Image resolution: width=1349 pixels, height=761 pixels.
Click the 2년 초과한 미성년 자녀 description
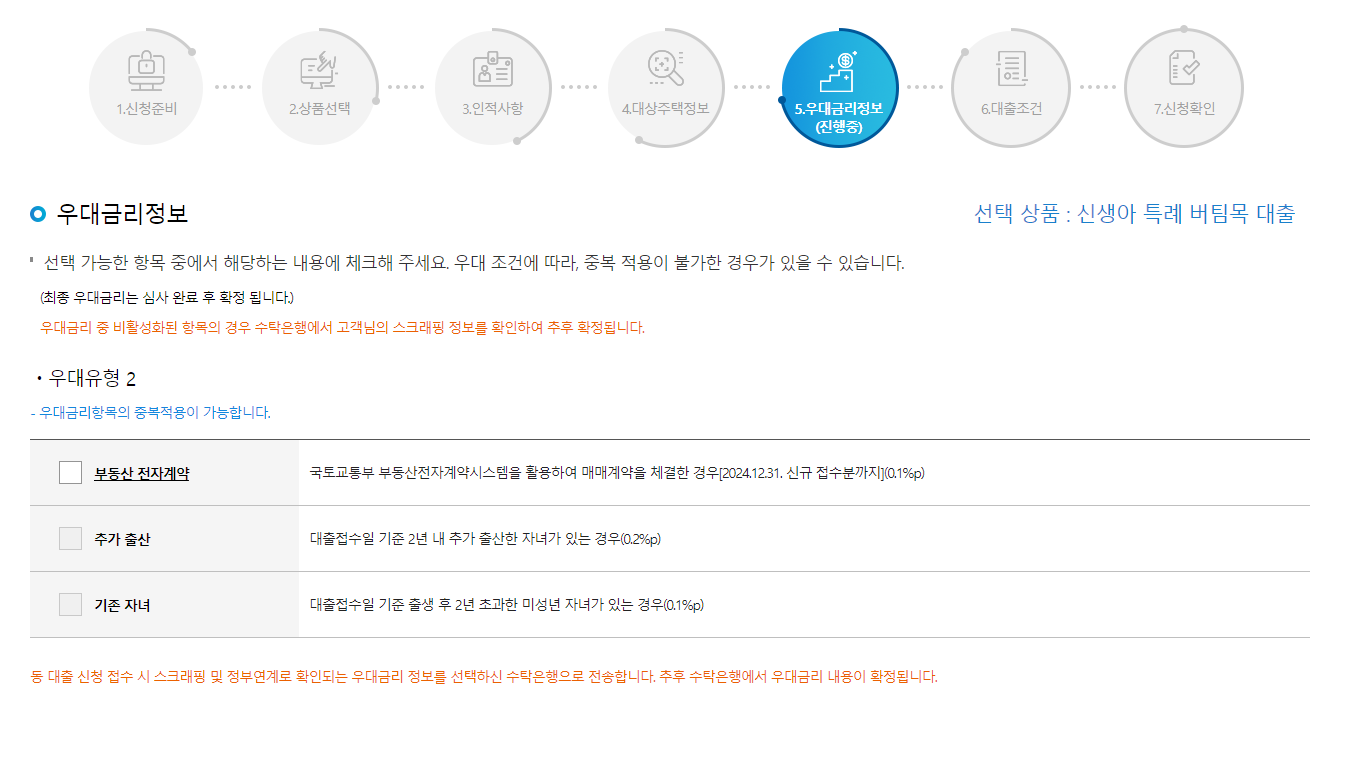coord(507,605)
